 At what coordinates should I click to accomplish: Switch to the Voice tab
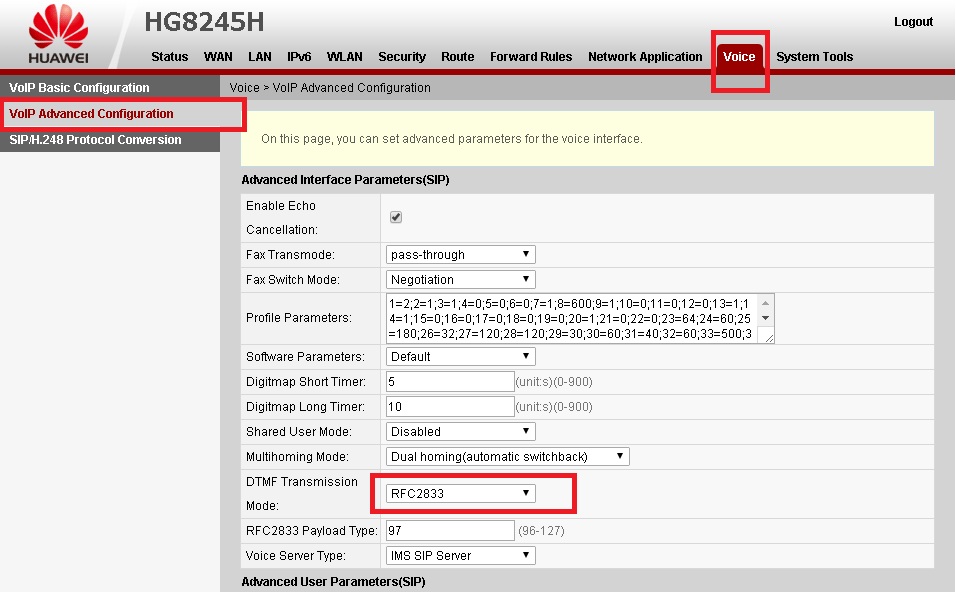(739, 57)
